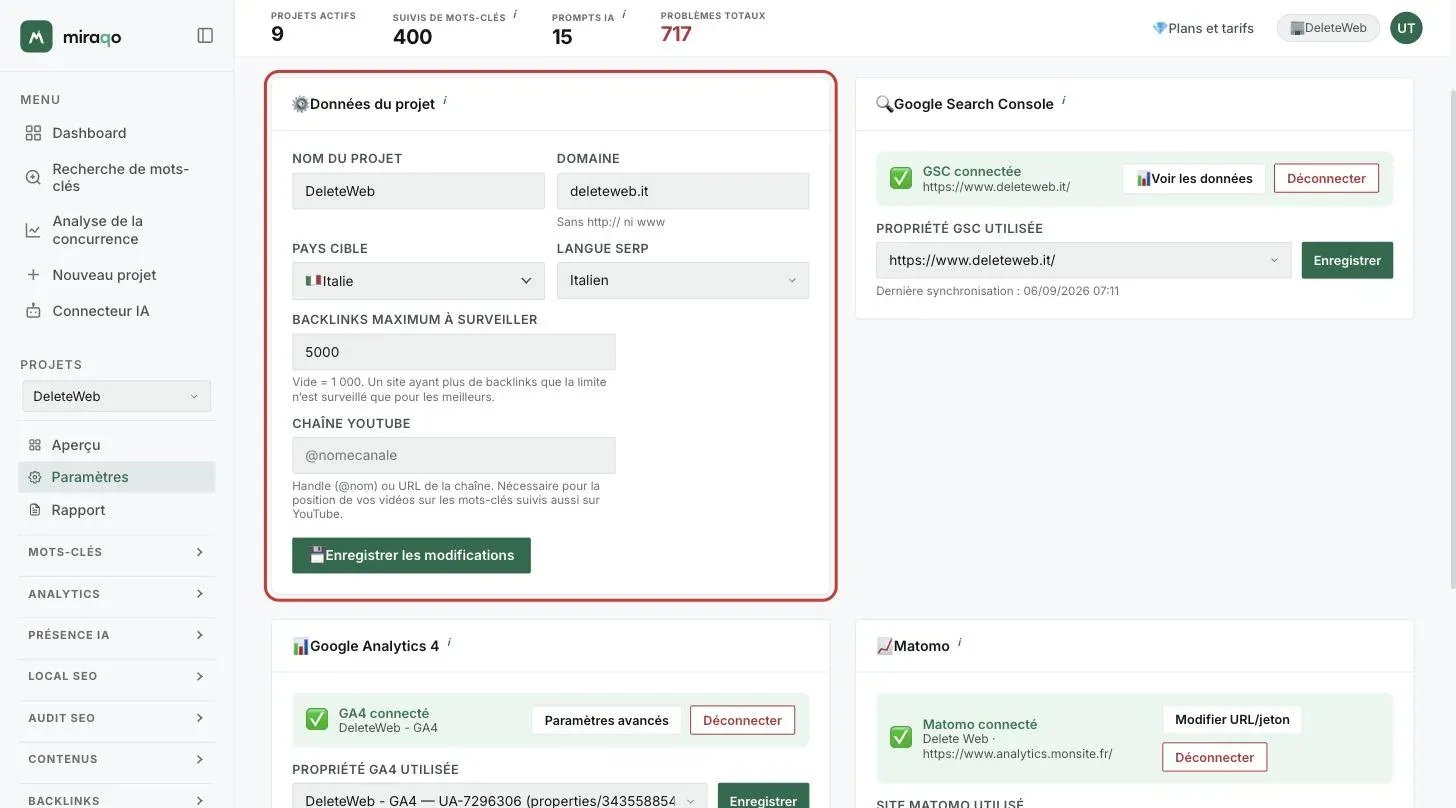Click the Analyse de la concurrence chart icon
Screen dimensions: 1456x808
pyautogui.click(x=33, y=230)
